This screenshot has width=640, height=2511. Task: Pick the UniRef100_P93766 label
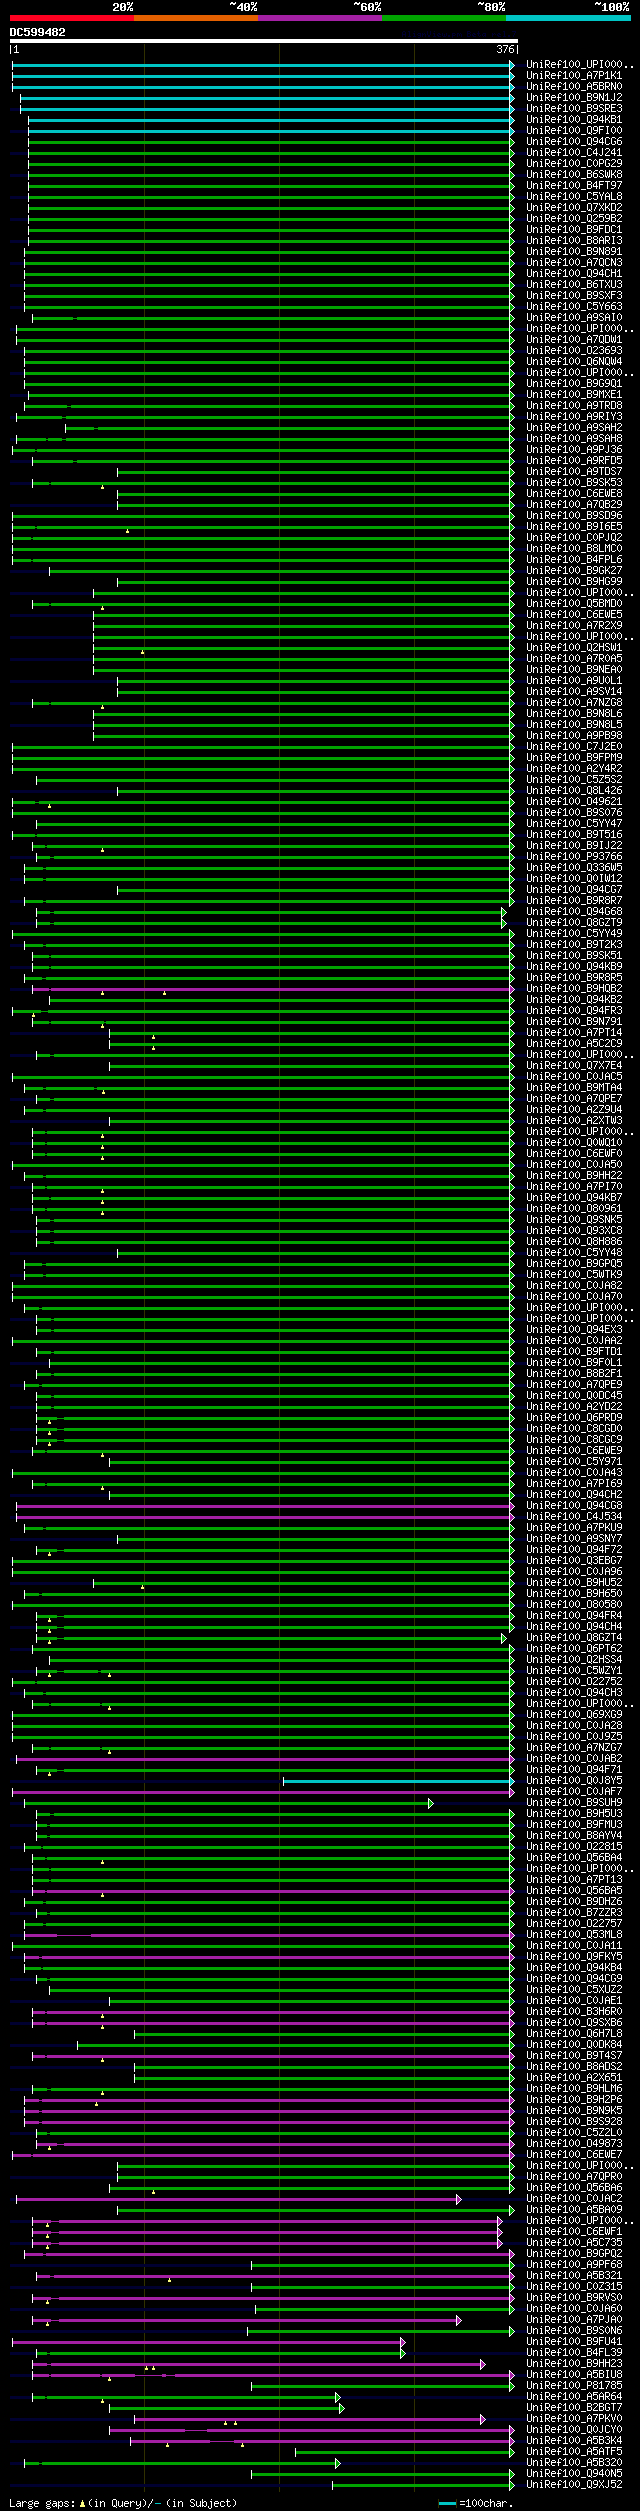coord(574,857)
